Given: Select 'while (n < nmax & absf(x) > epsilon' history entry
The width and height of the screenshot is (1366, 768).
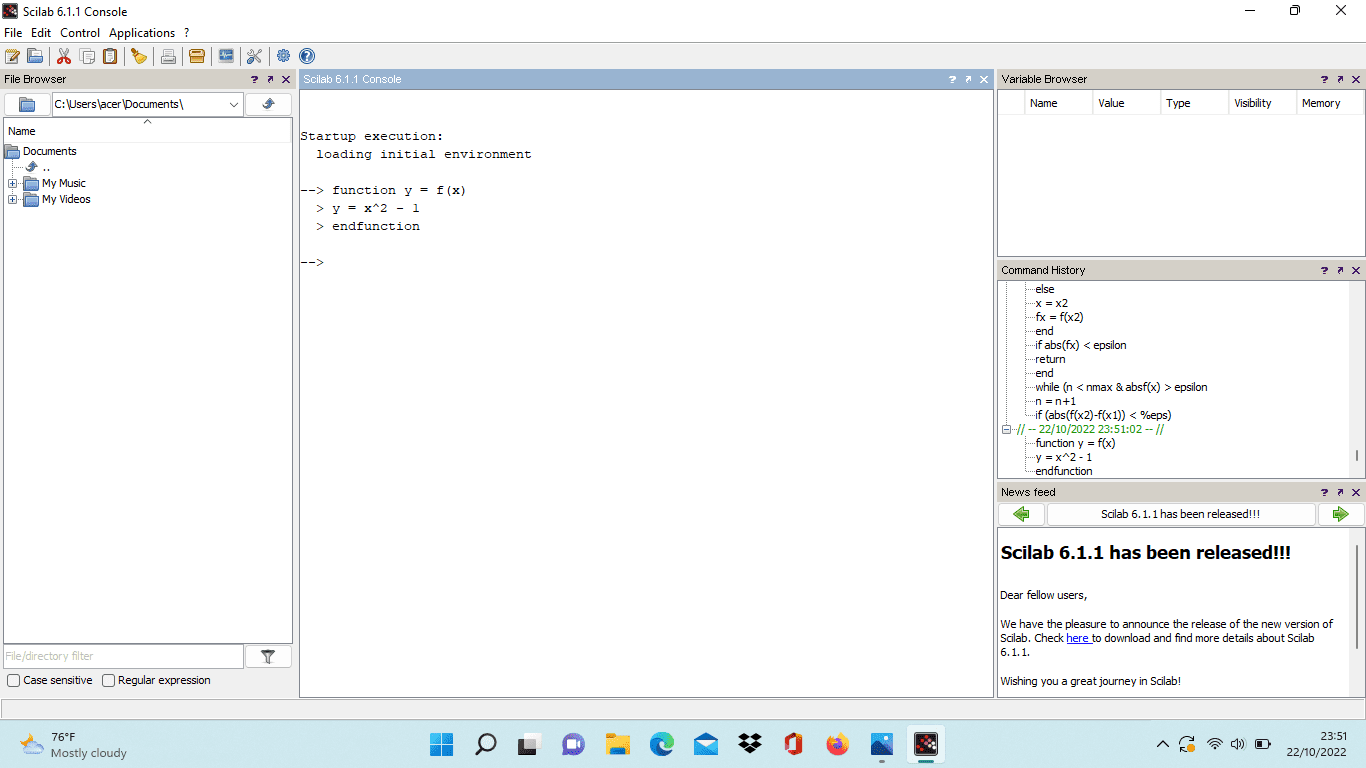Looking at the screenshot, I should 1121,387.
